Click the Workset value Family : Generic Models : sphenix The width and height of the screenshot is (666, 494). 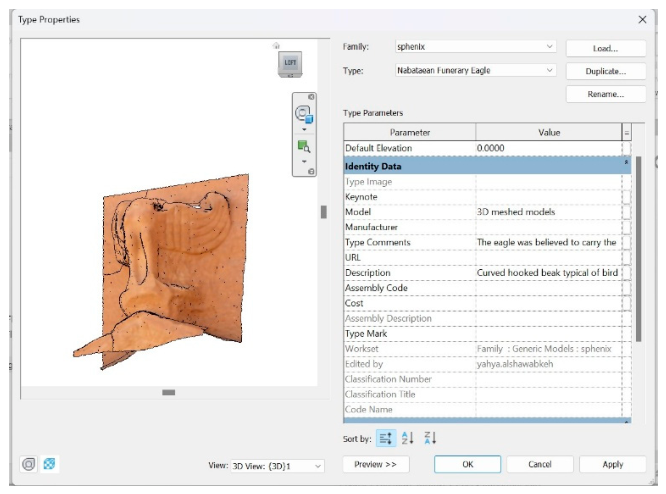coord(544,349)
